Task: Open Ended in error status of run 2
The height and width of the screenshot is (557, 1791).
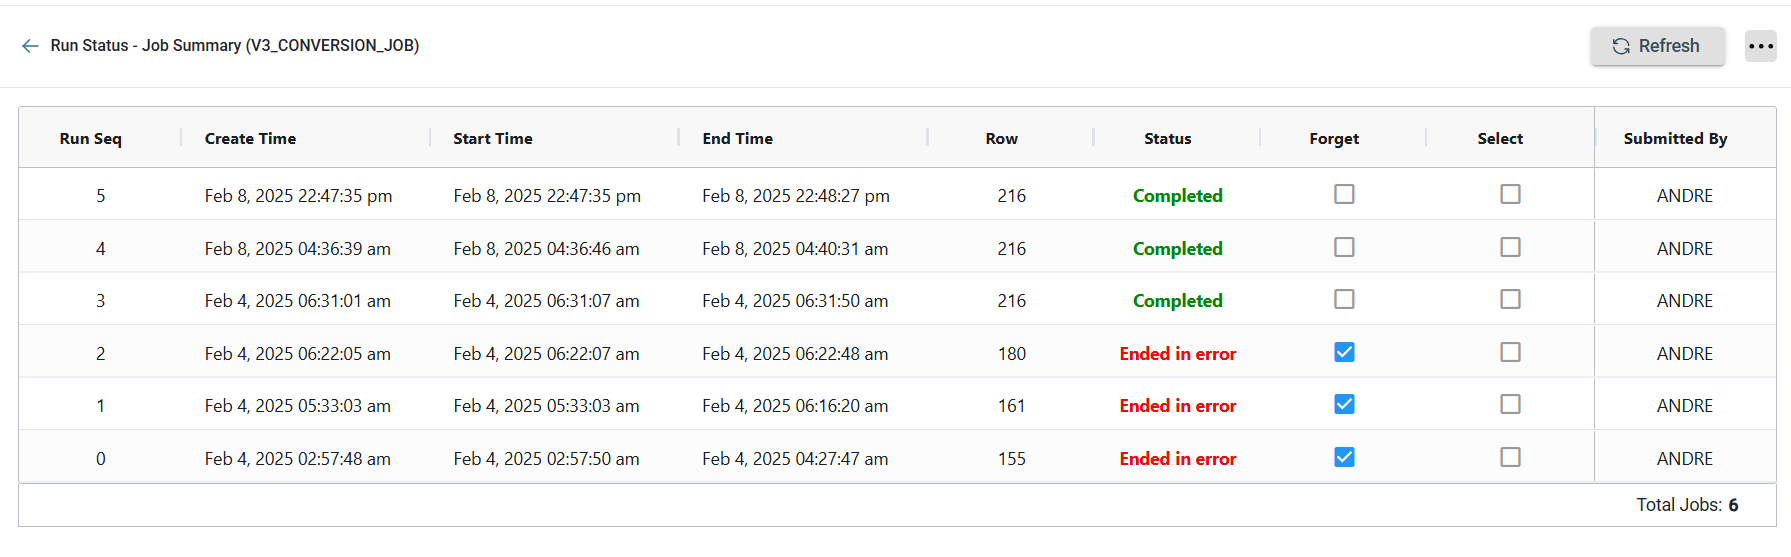Action: [x=1177, y=354]
